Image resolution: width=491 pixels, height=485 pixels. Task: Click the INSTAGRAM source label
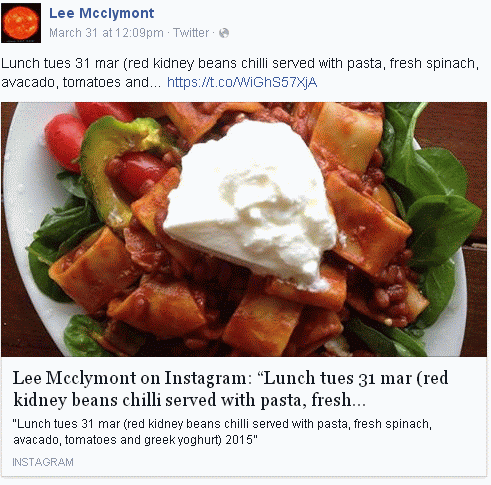43,462
